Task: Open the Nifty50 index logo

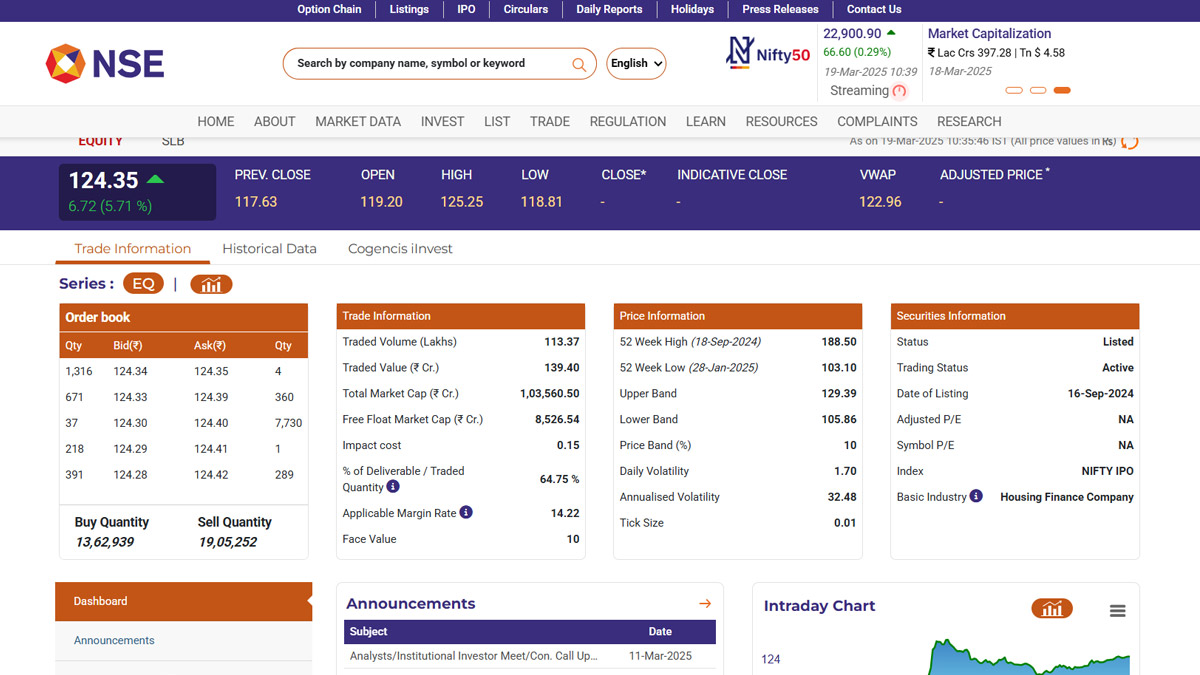Action: [767, 53]
